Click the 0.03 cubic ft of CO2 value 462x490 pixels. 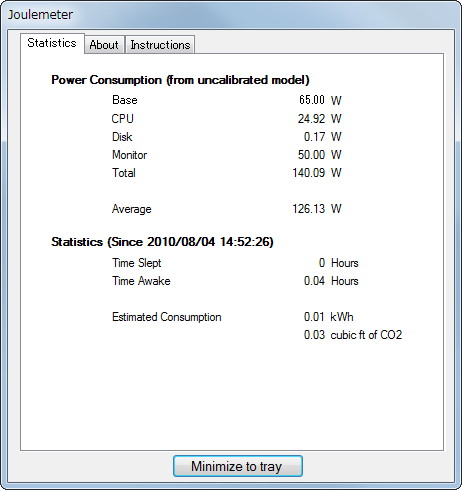[353, 335]
